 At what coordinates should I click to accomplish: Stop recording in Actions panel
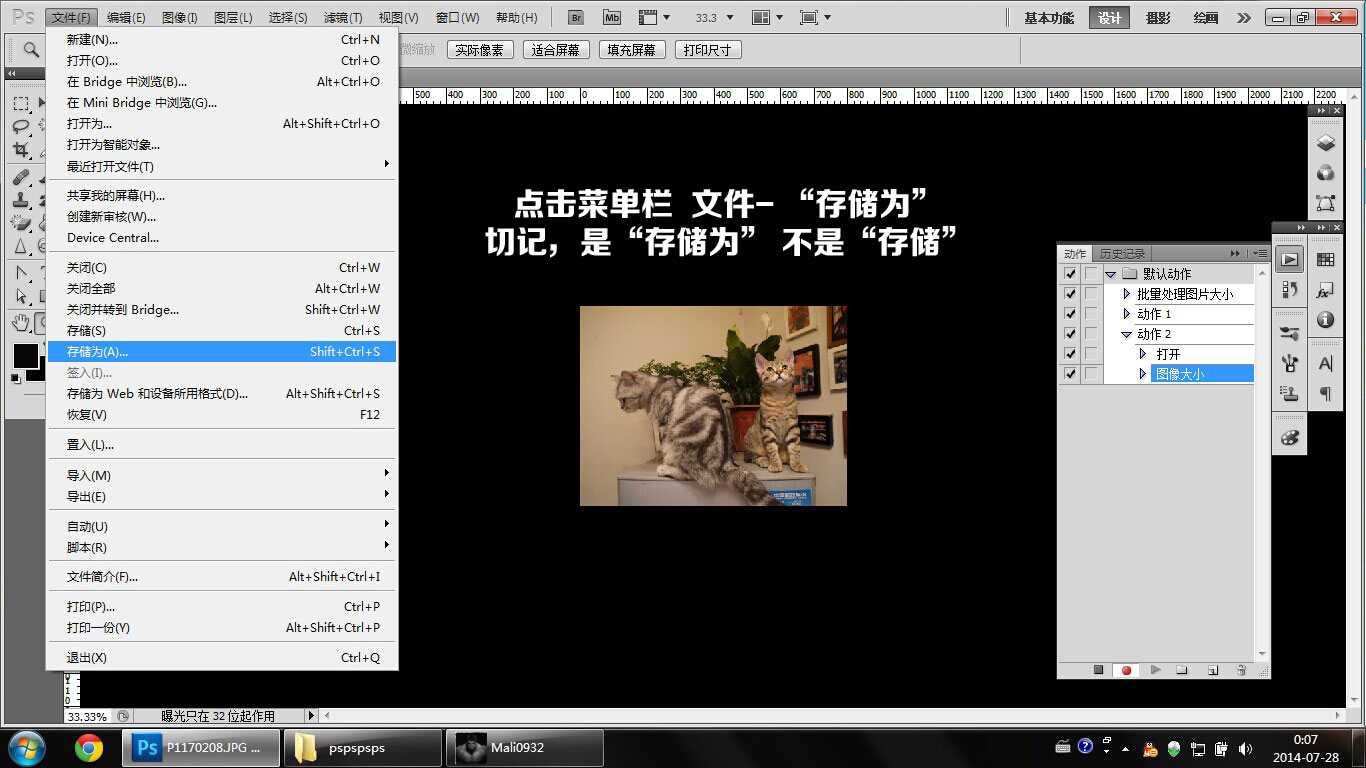click(1098, 670)
